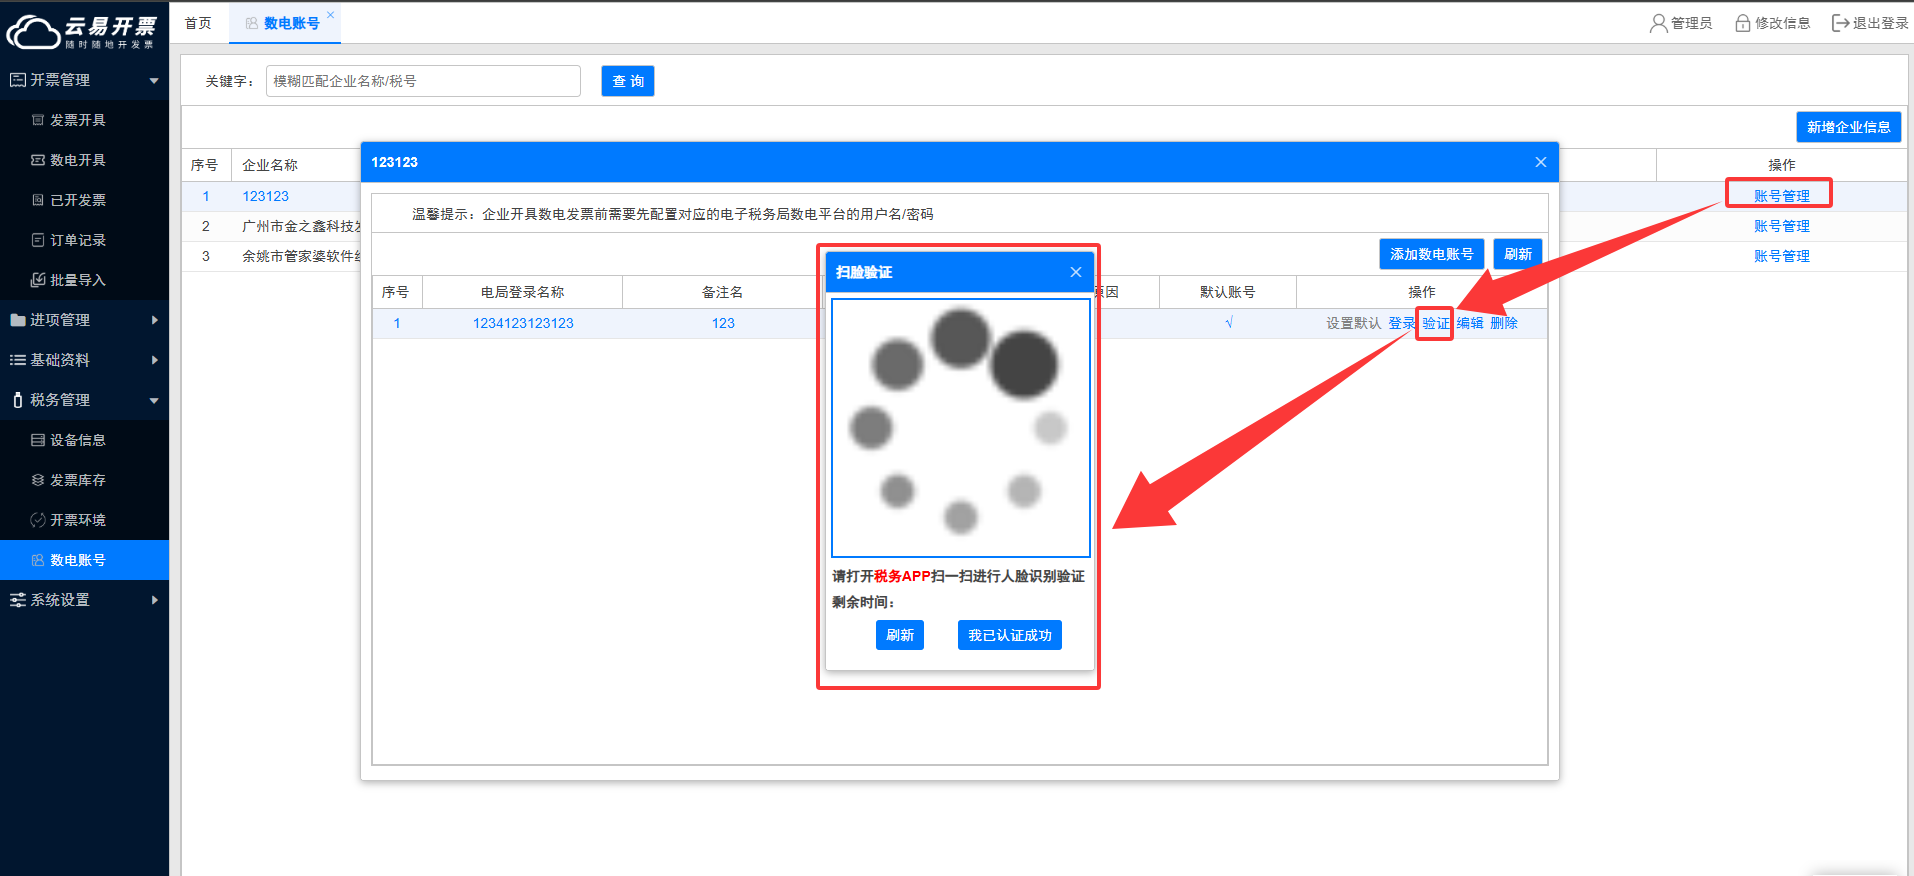Click the 我已认证成功 button
This screenshot has height=876, width=1914.
click(1010, 635)
